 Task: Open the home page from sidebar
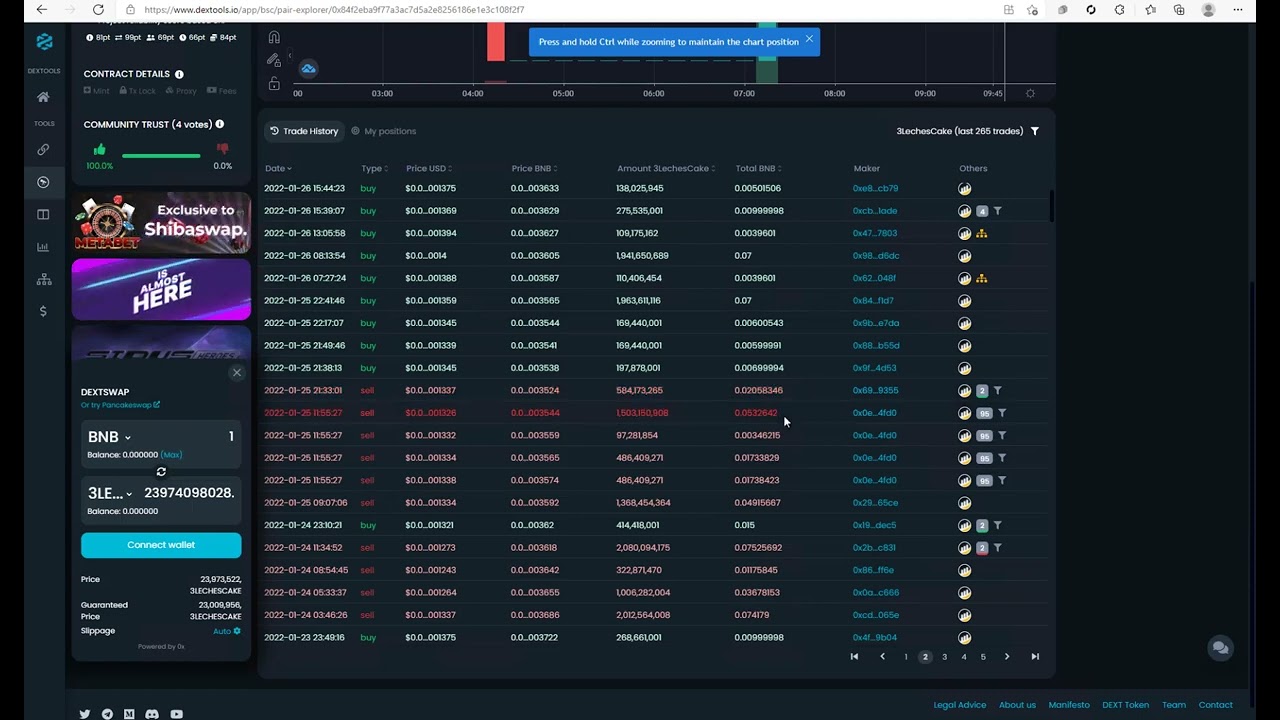(43, 97)
